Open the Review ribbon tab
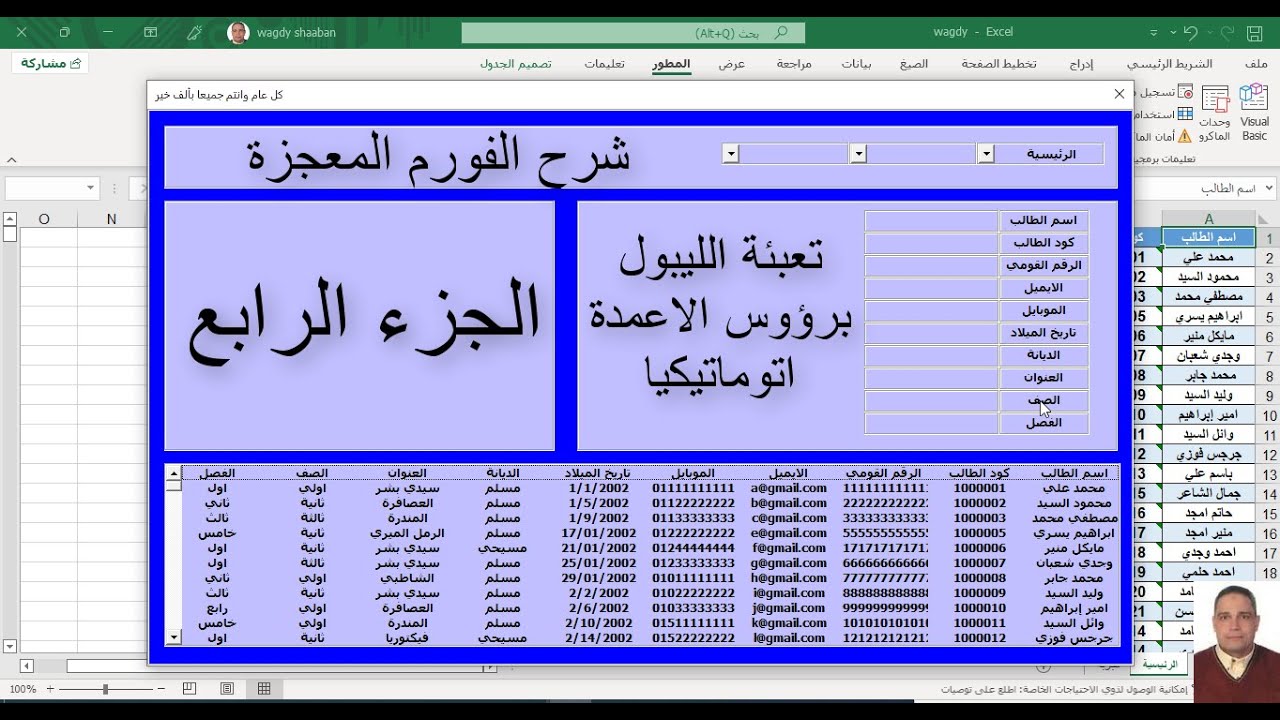Image resolution: width=1280 pixels, height=720 pixels. [794, 64]
